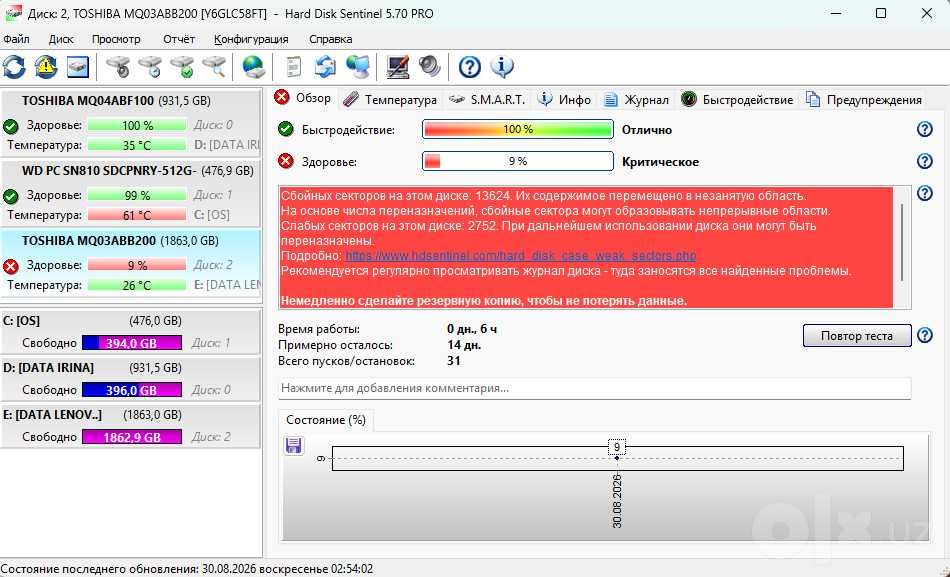Click the 61 °C temperature bar of WD disk
This screenshot has width=950, height=577.
click(x=137, y=215)
